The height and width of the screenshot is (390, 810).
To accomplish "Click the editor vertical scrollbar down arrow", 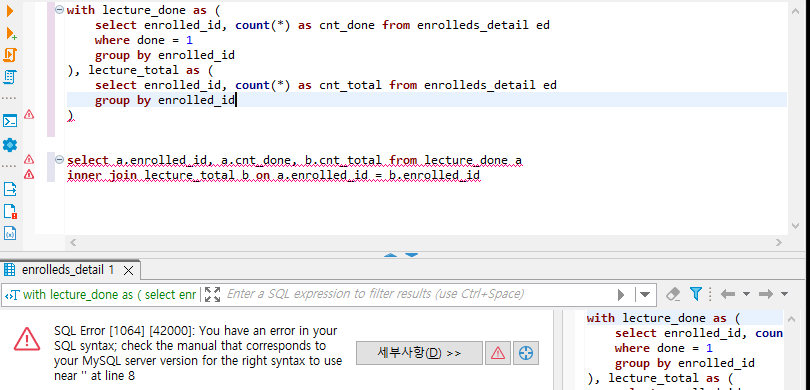I will [796, 226].
